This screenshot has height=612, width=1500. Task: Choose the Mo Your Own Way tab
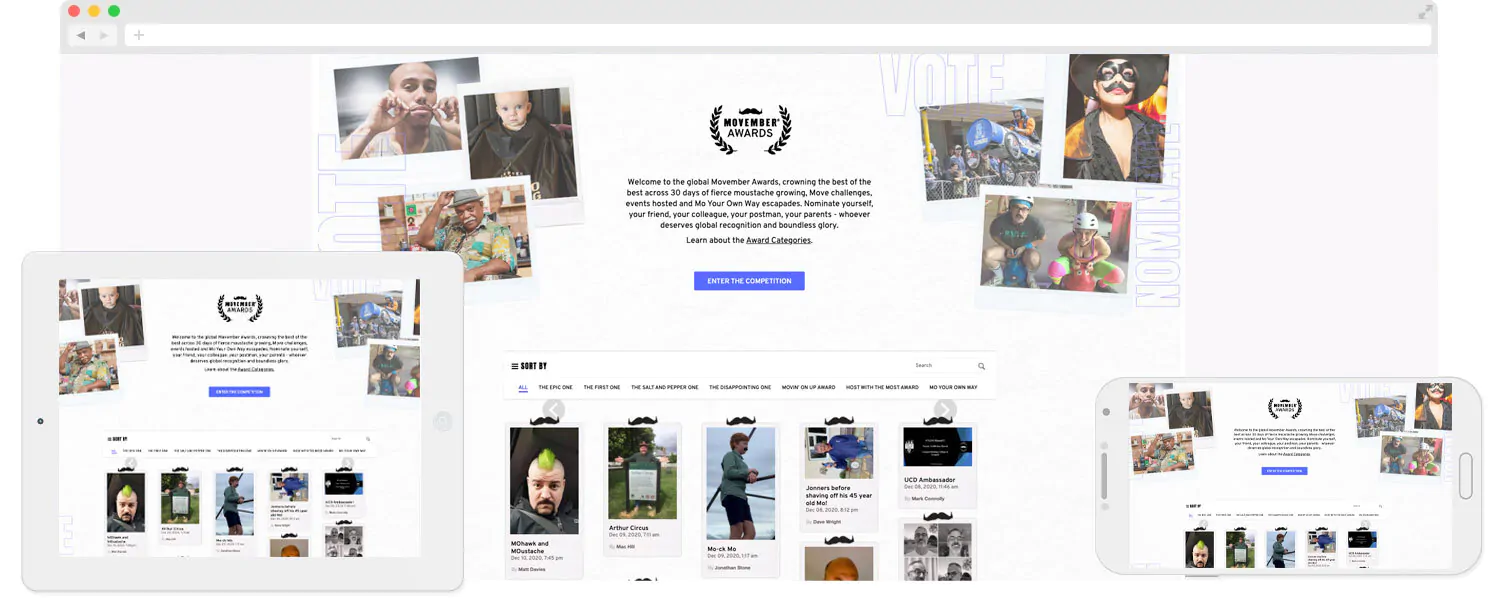(x=953, y=387)
